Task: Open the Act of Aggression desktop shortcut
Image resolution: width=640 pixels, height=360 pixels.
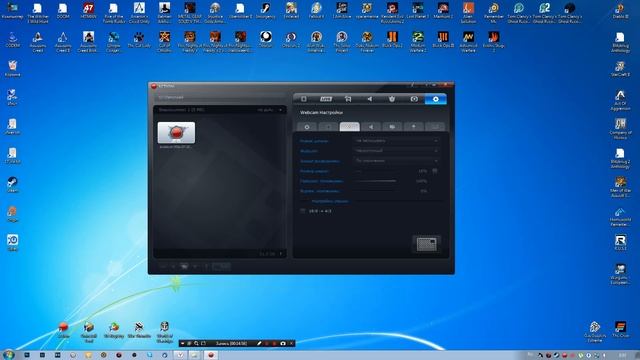Action: coord(620,100)
